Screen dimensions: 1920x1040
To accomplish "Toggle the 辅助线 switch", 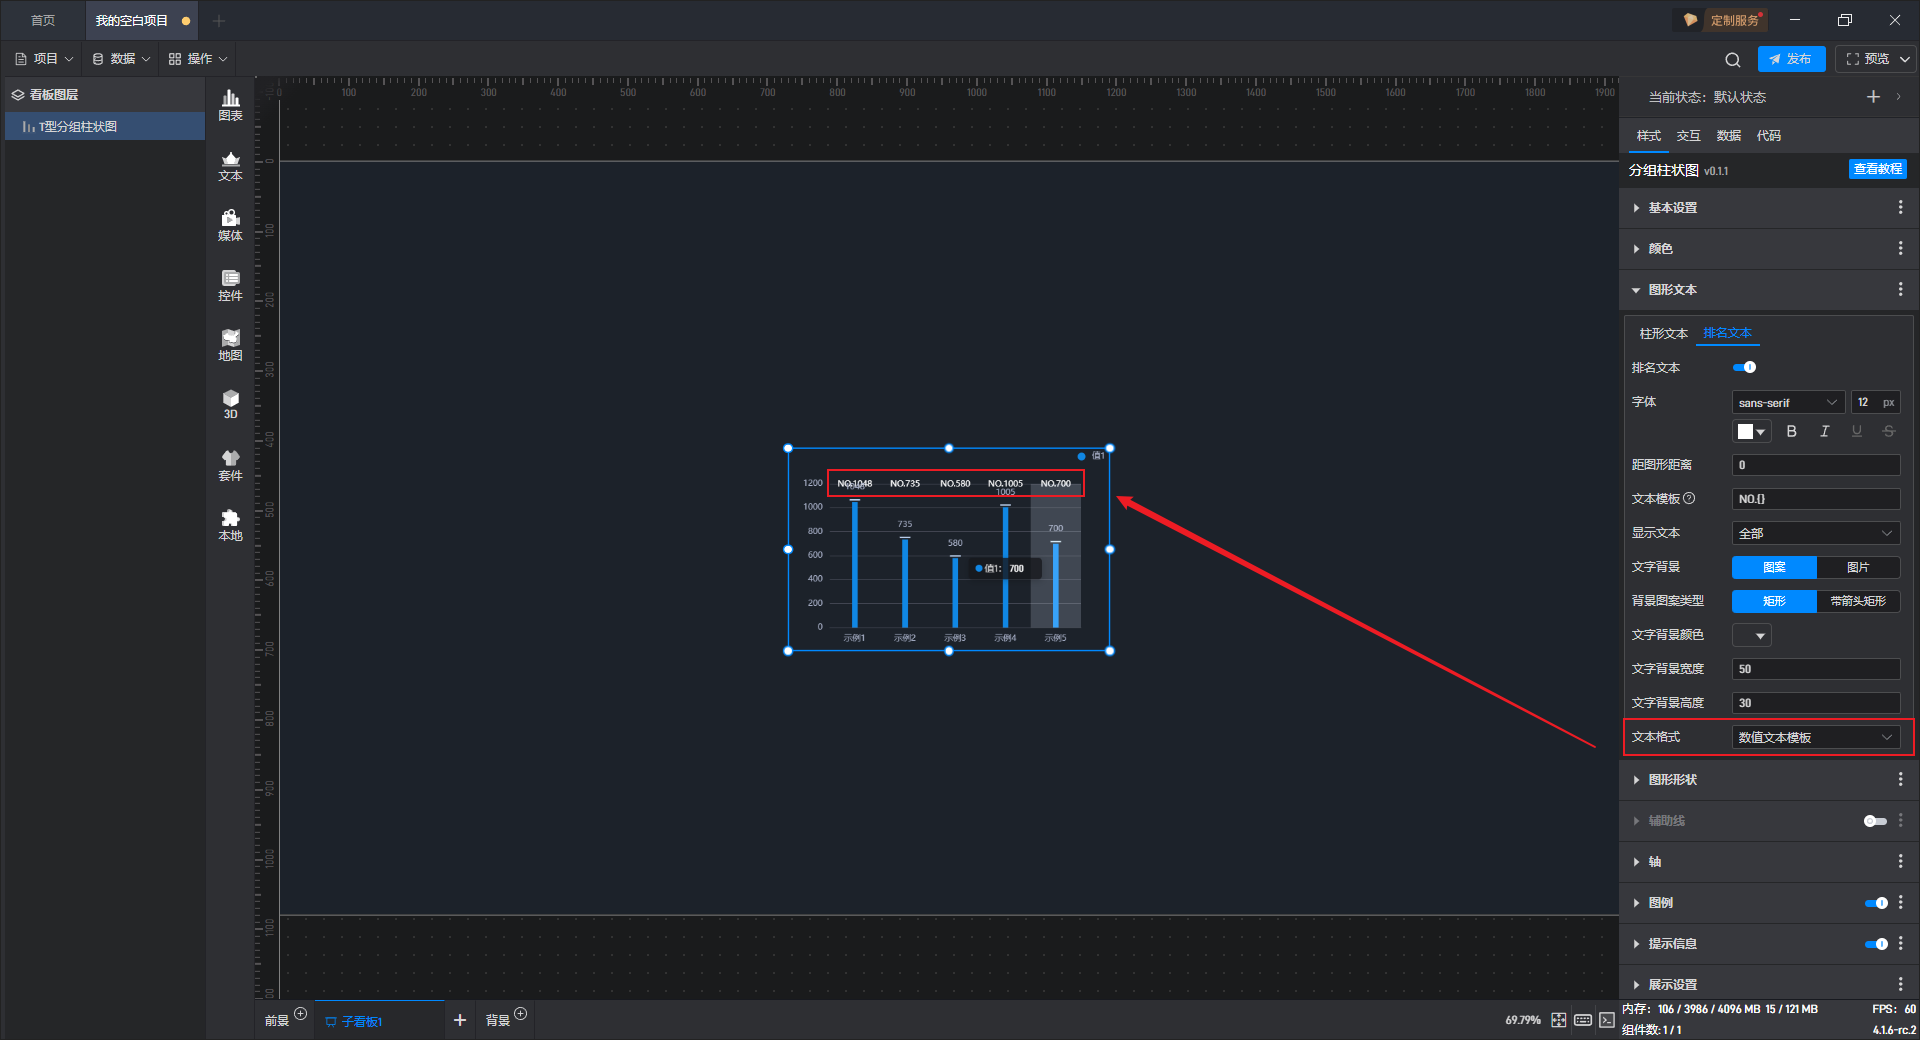I will click(1875, 821).
